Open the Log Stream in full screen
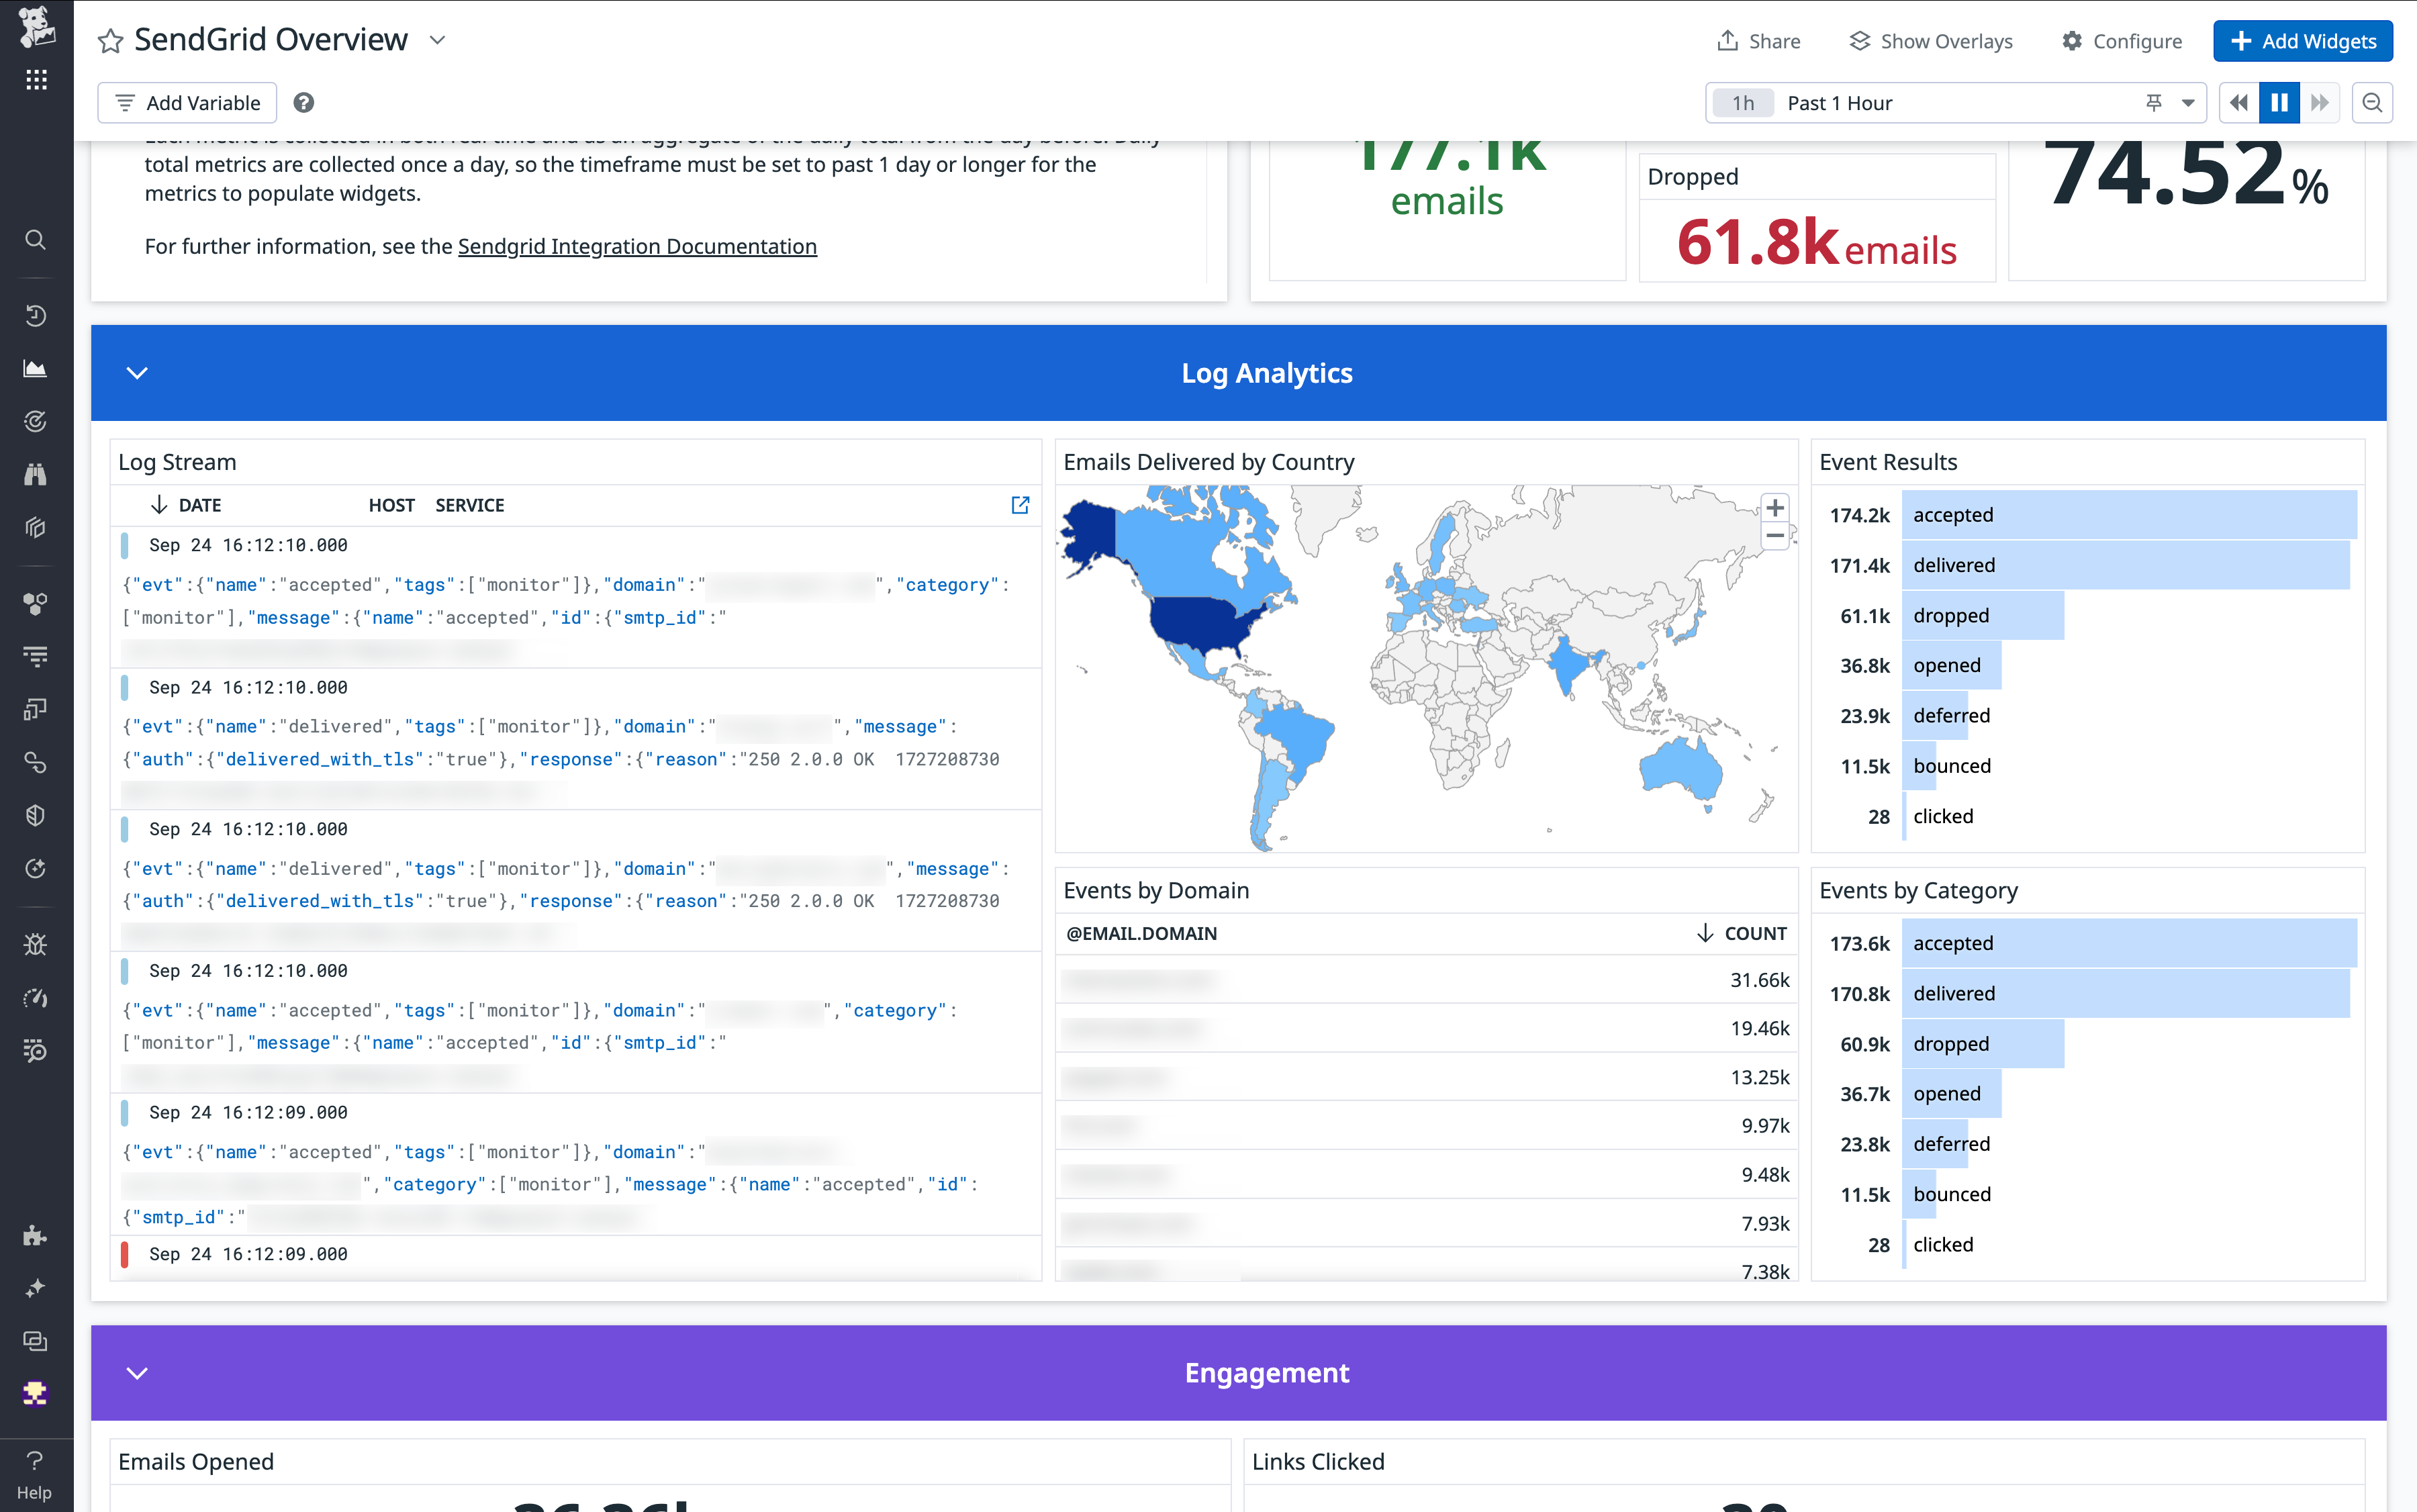This screenshot has height=1512, width=2417. coord(1020,505)
